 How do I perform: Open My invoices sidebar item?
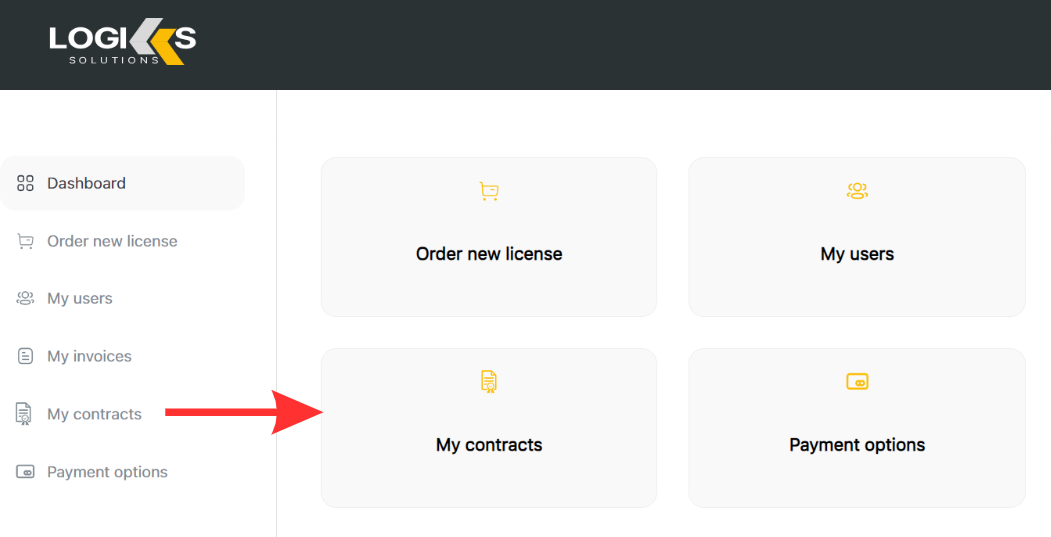(x=89, y=356)
